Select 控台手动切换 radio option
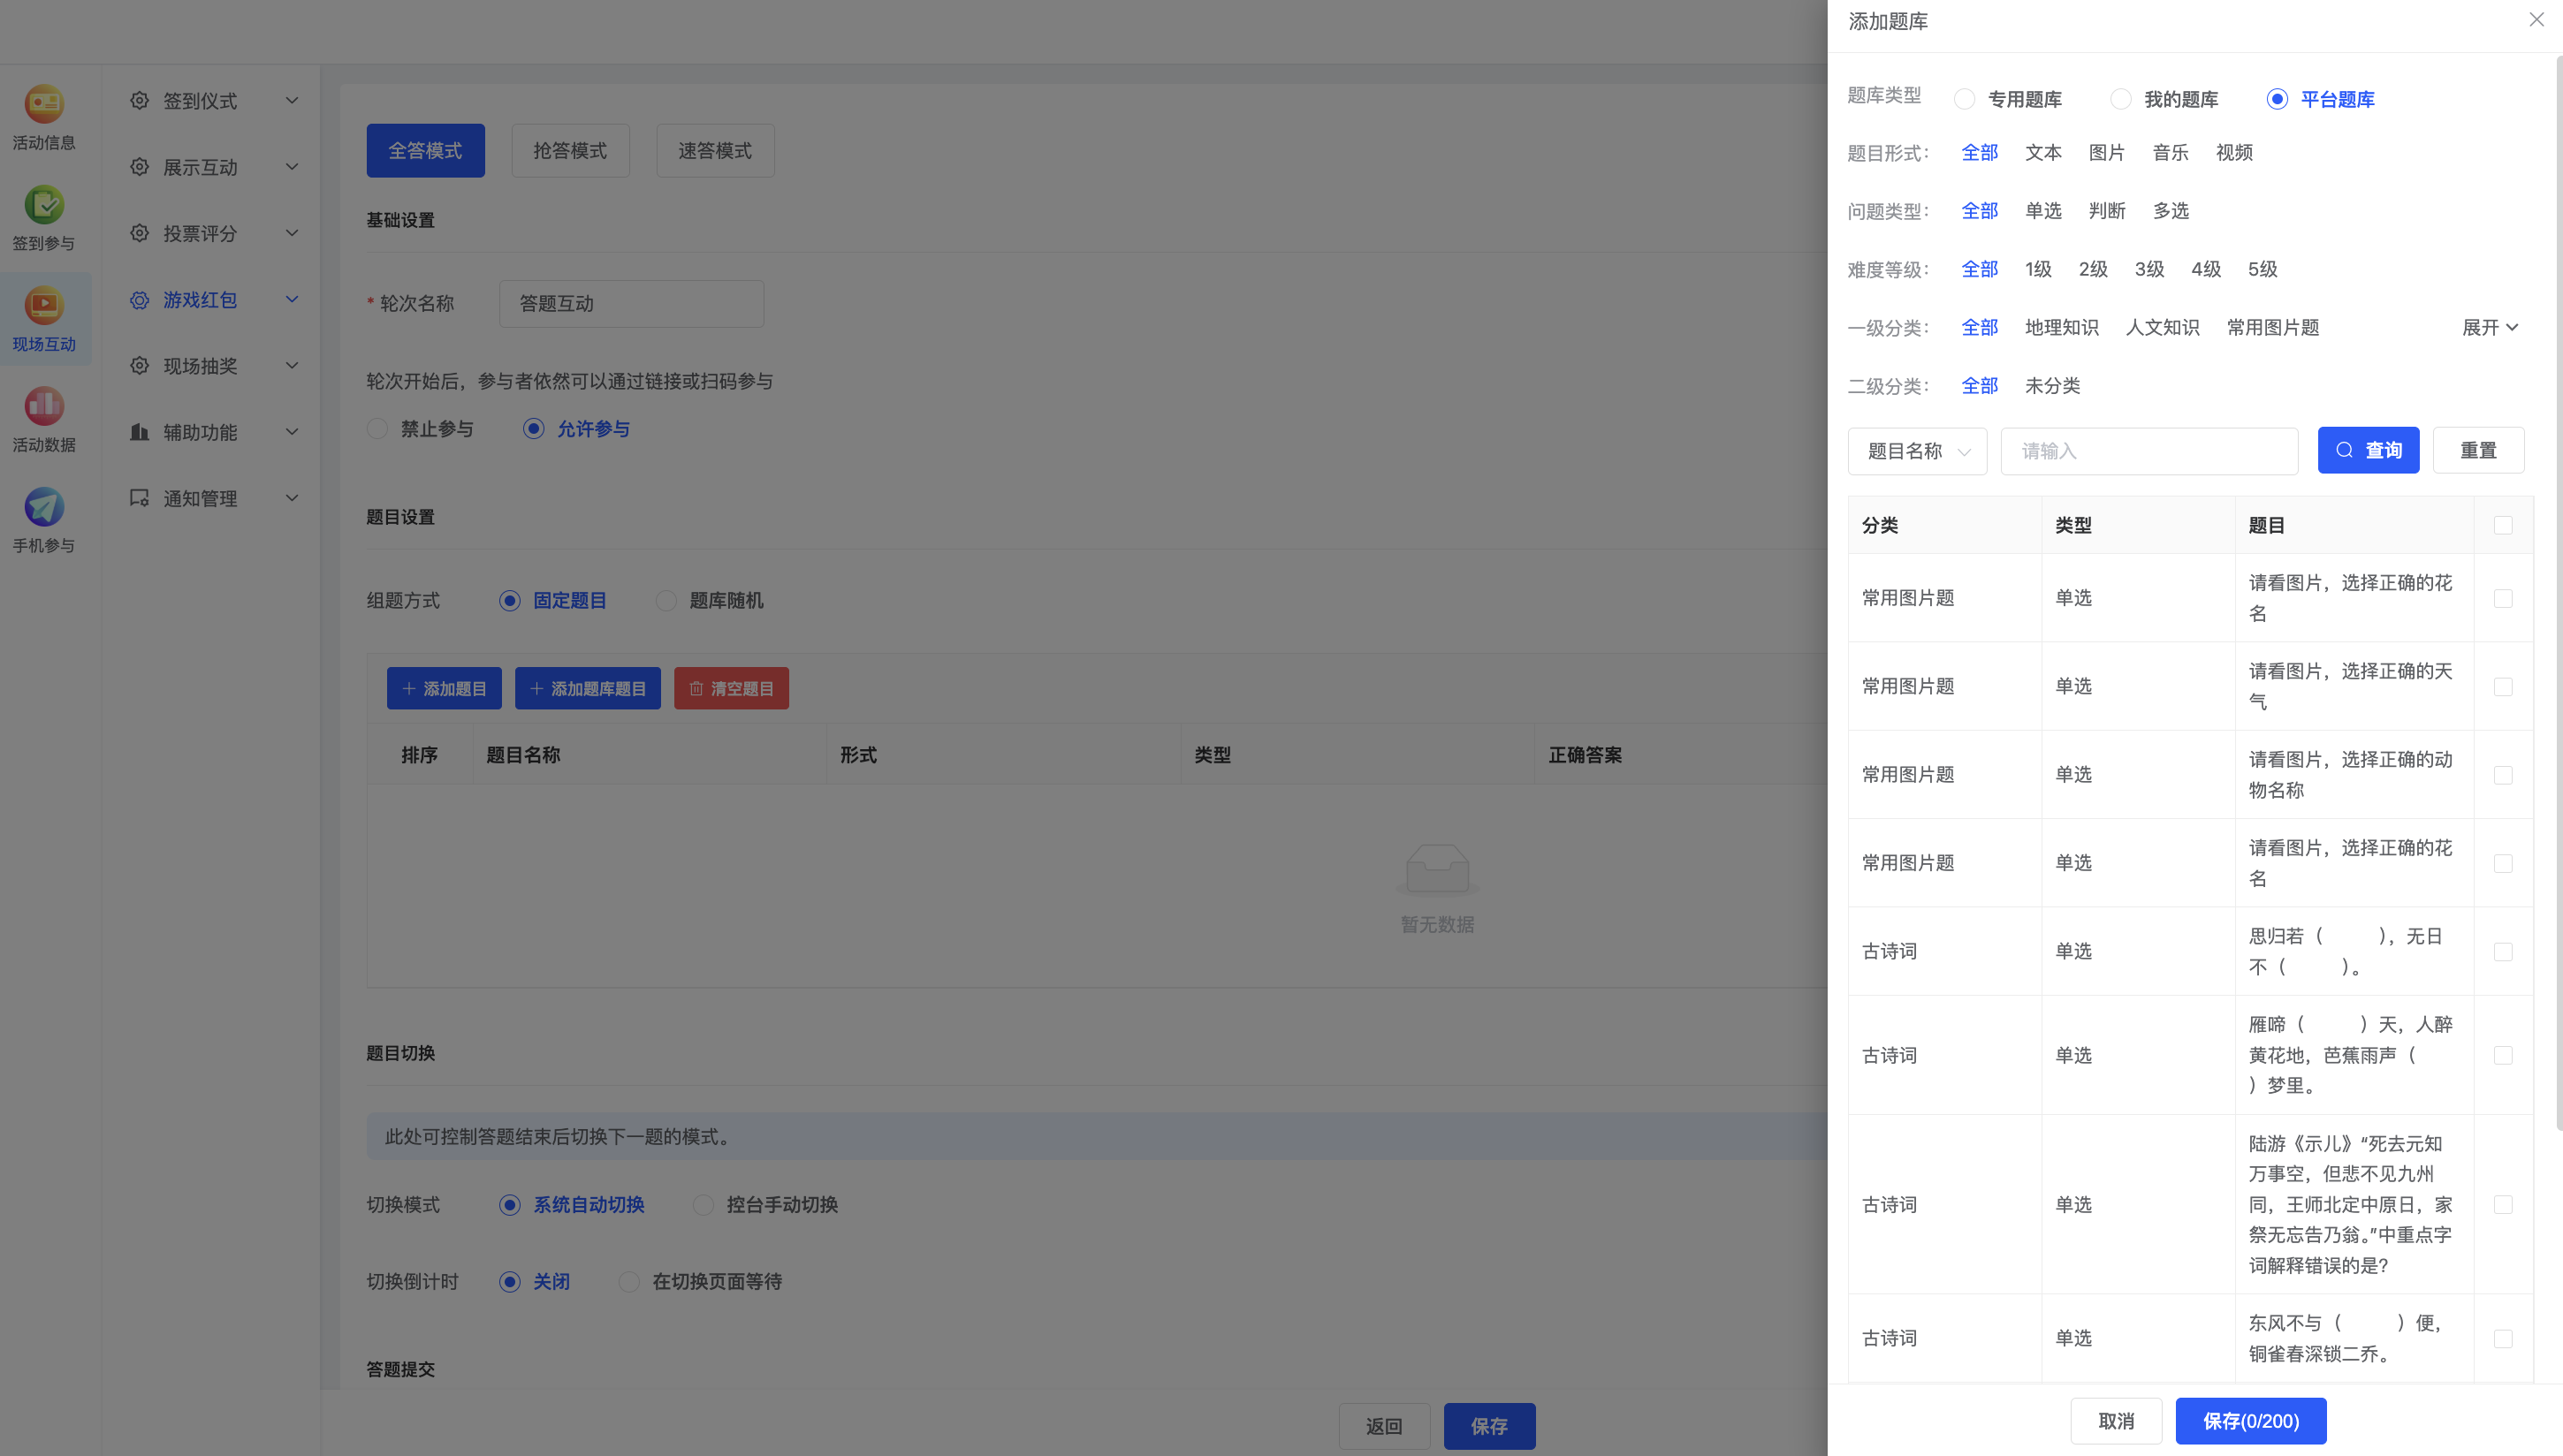 704,1205
